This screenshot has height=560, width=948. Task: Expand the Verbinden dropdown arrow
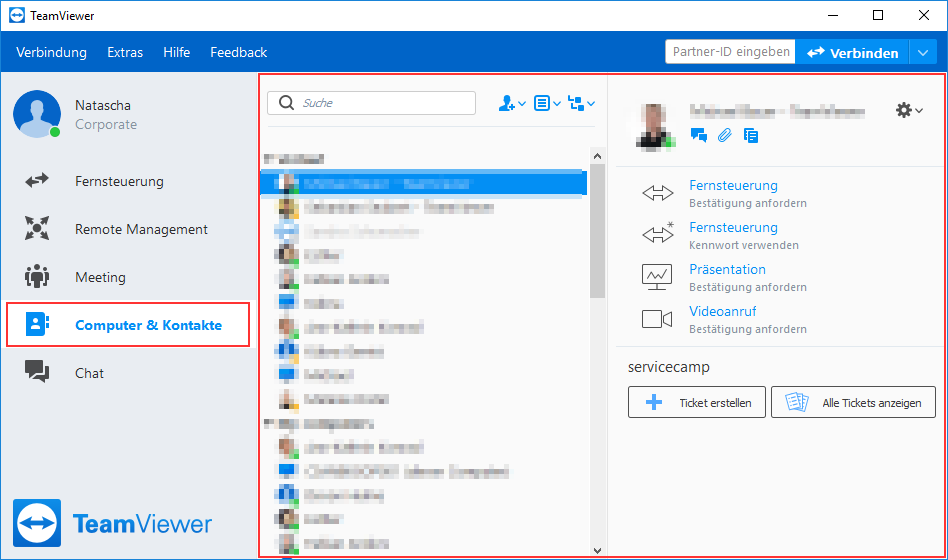pyautogui.click(x=923, y=53)
